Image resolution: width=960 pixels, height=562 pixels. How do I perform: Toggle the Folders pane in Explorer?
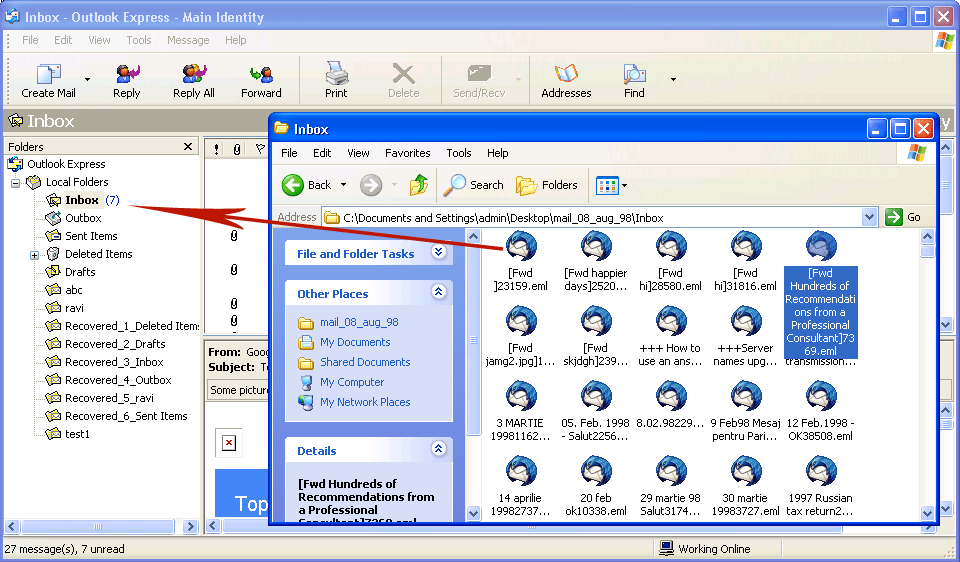point(547,185)
